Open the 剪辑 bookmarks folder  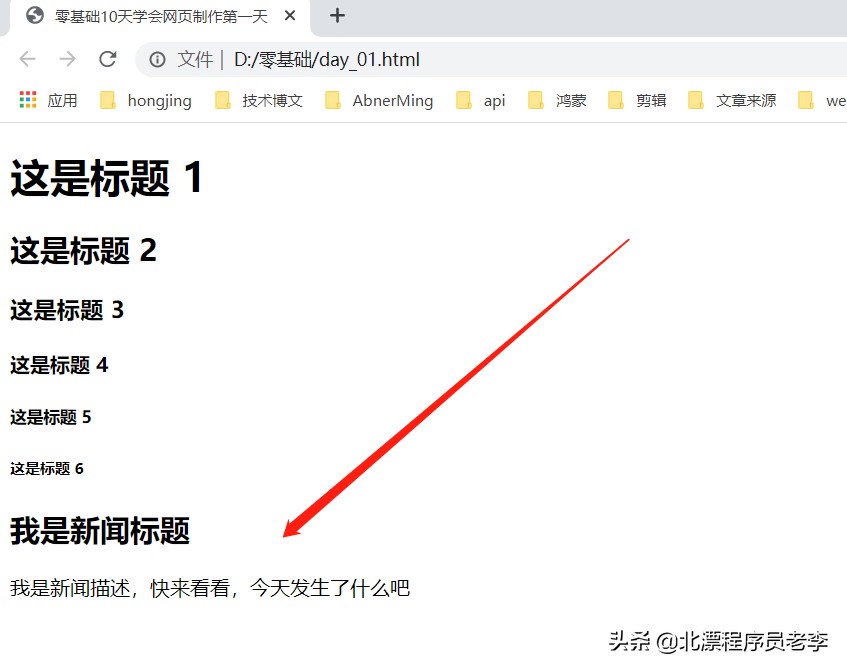(617, 100)
